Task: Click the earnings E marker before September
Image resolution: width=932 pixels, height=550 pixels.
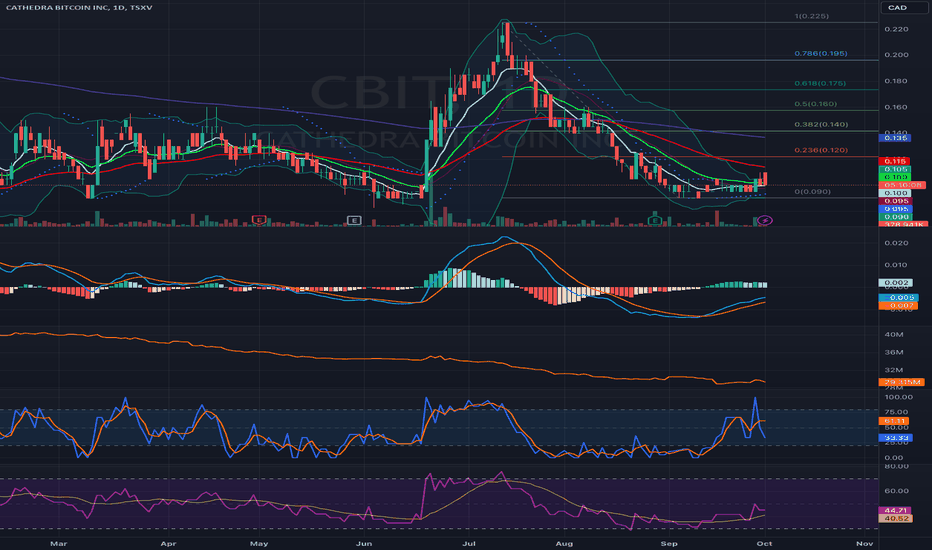Action: coord(654,221)
